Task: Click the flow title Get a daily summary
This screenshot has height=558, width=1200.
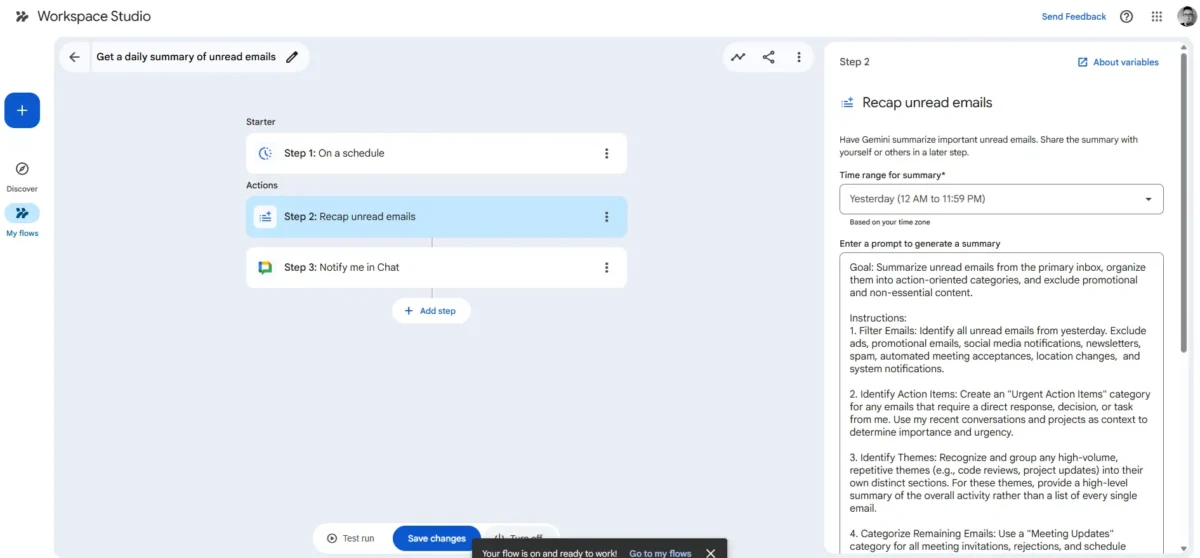Action: 186,57
